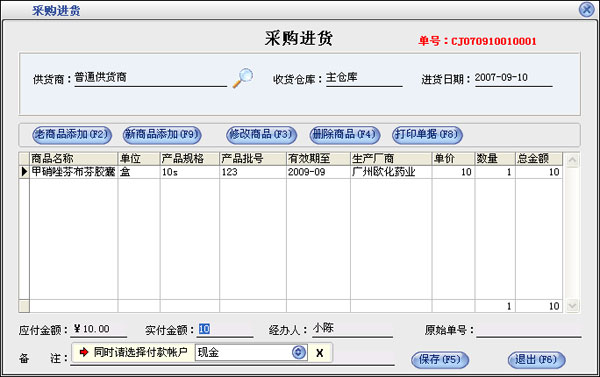This screenshot has width=600, height=377.
Task: Click the red arrow payment account icon
Action: (84, 352)
